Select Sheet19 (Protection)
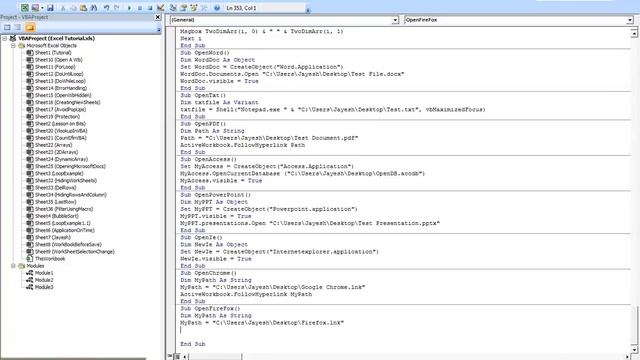The image size is (640, 360). coord(57,117)
